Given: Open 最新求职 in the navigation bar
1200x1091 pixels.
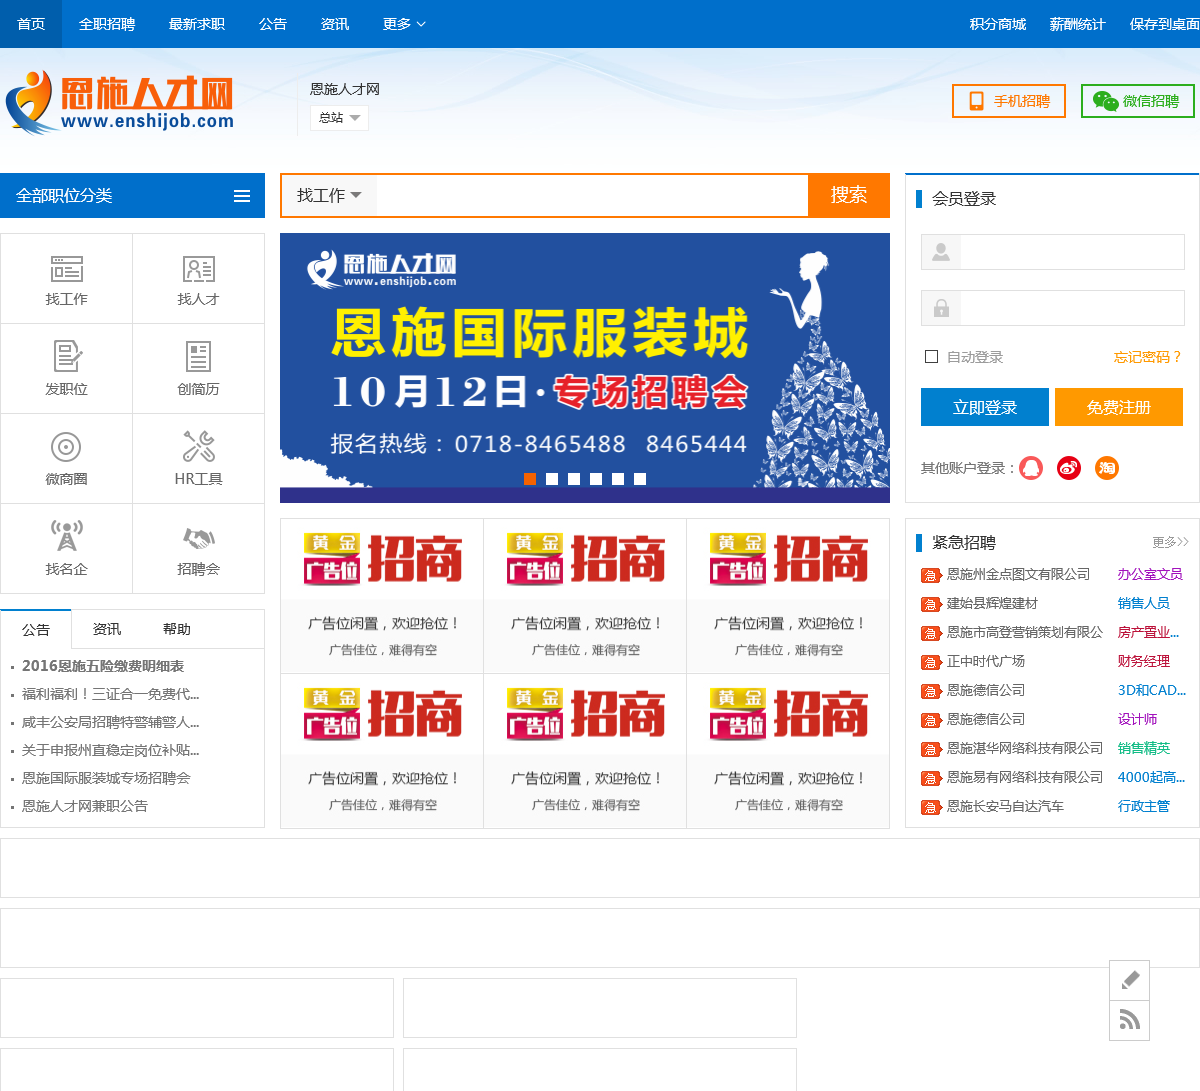Looking at the screenshot, I should [x=197, y=24].
